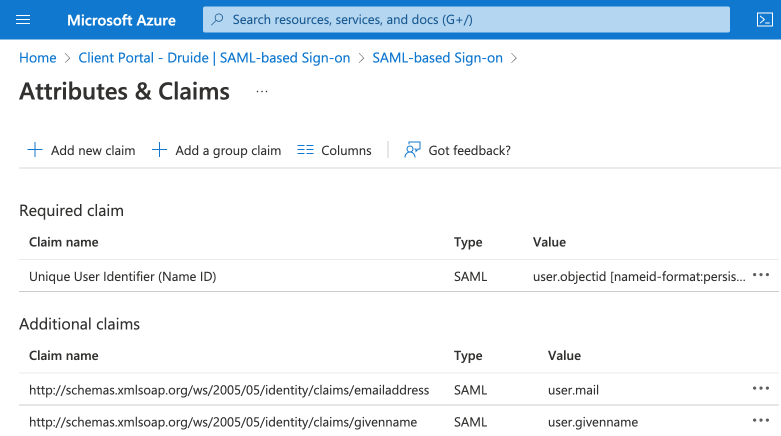Open the hamburger portal menu
Screen dimensions: 781x436
pyautogui.click(x=24, y=20)
